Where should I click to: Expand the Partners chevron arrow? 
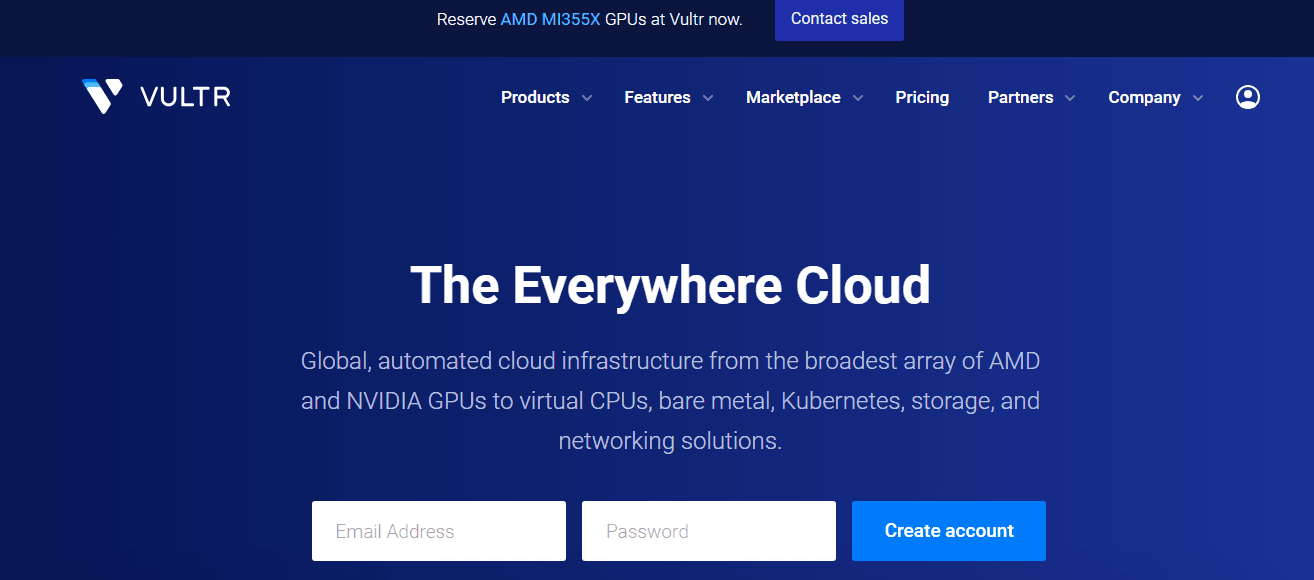(x=1070, y=98)
